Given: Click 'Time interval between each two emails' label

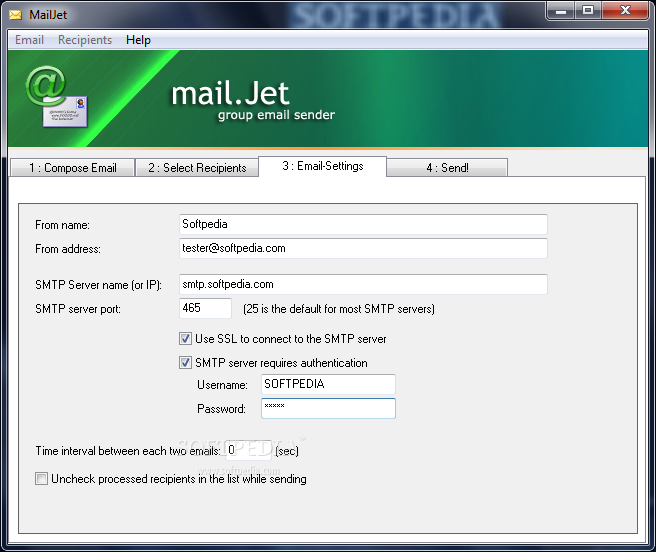Looking at the screenshot, I should click(x=128, y=451).
